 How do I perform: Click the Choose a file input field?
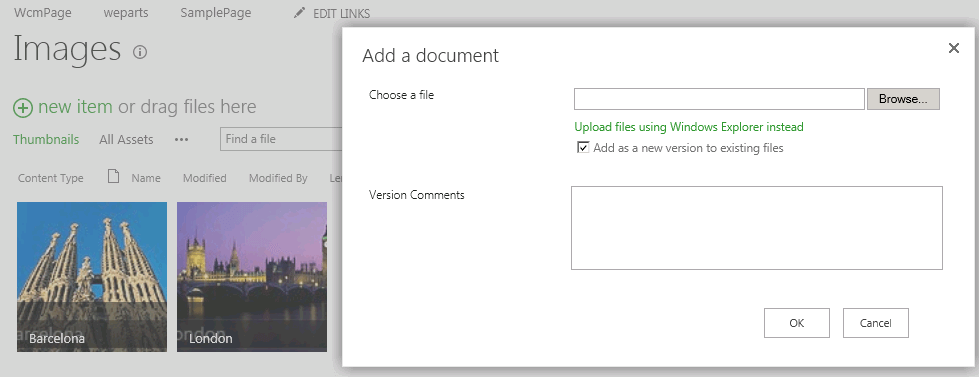click(x=719, y=99)
